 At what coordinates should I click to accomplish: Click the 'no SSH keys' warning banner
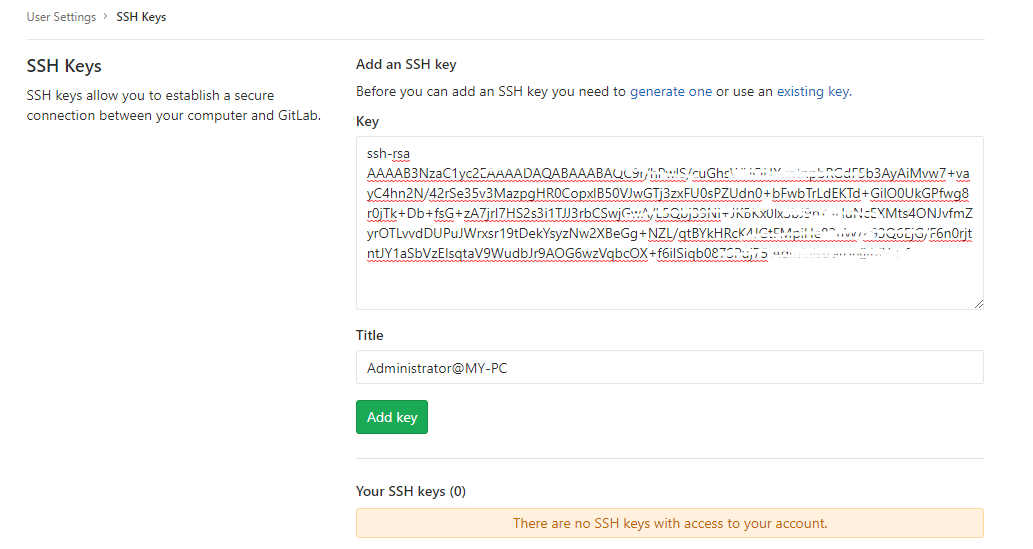click(670, 523)
